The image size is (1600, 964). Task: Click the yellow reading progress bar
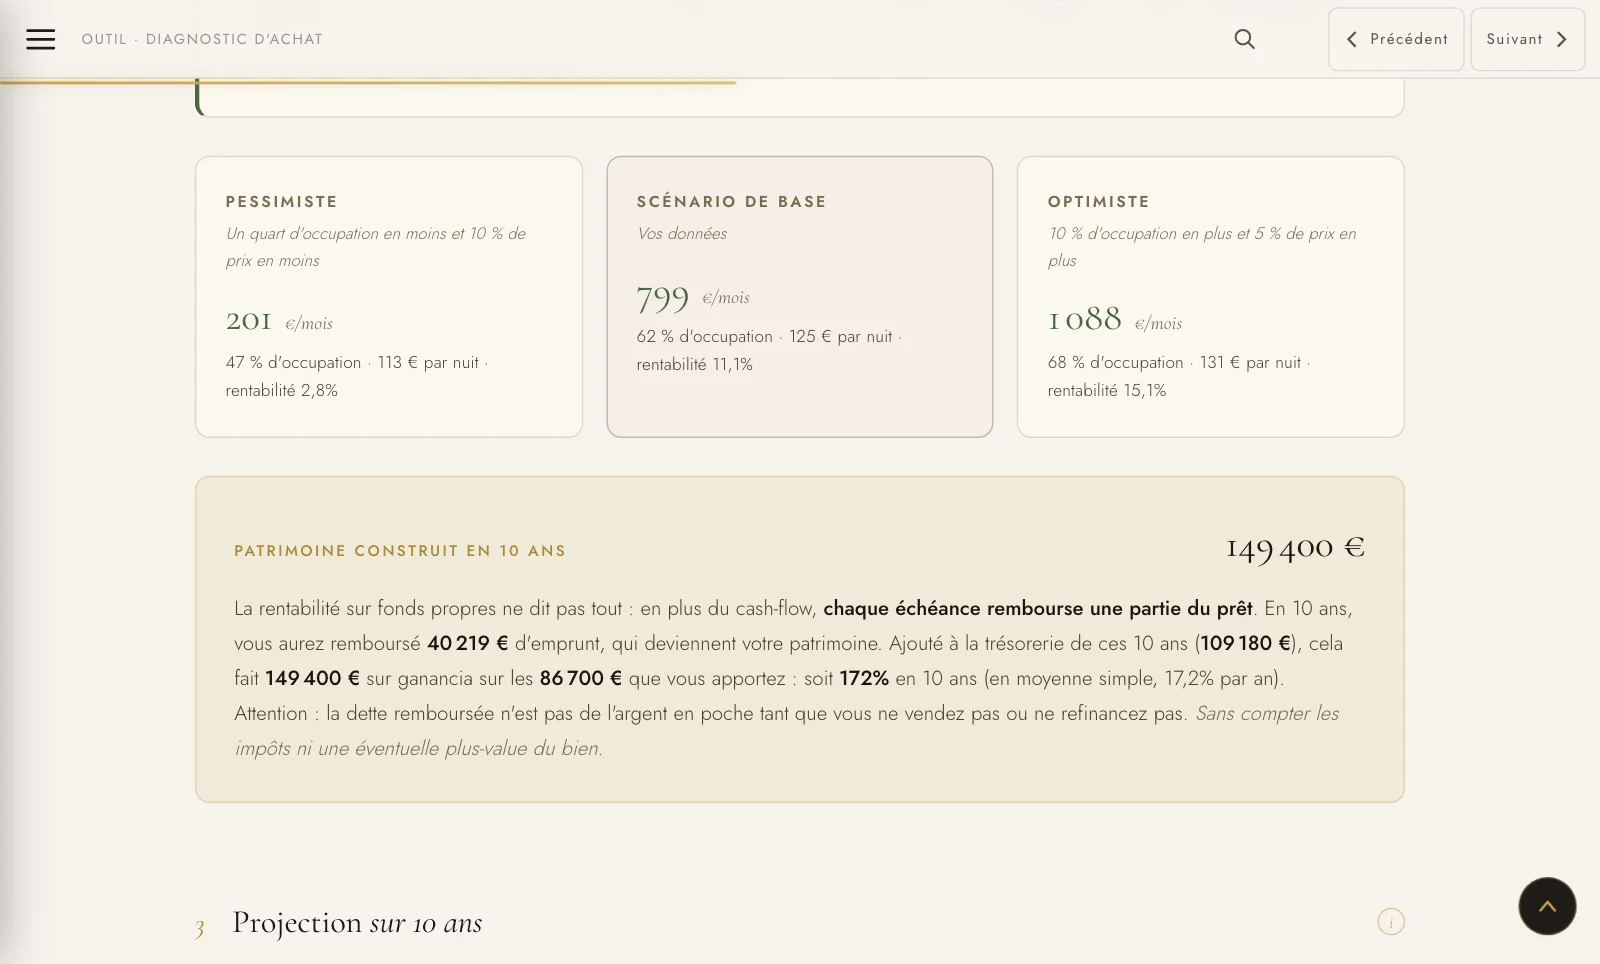[368, 82]
